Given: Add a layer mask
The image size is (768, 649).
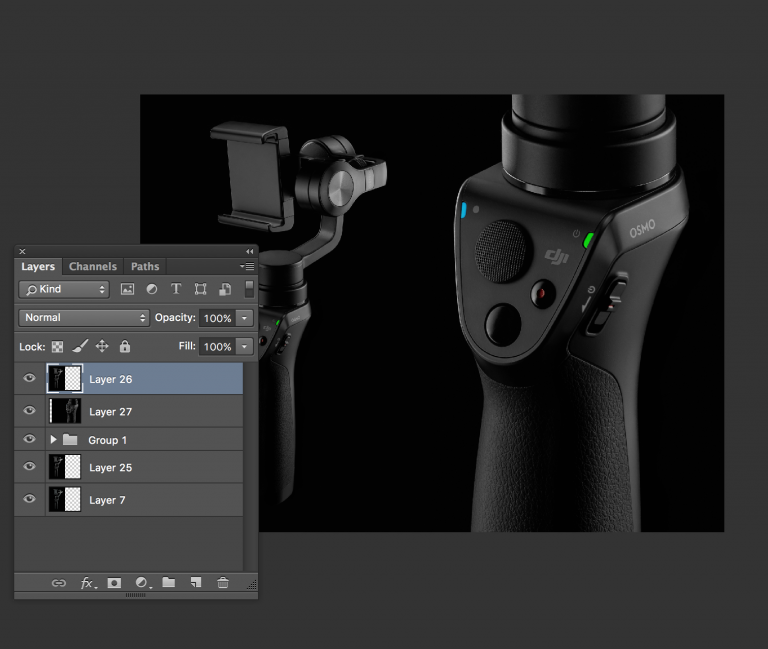Looking at the screenshot, I should (x=114, y=583).
